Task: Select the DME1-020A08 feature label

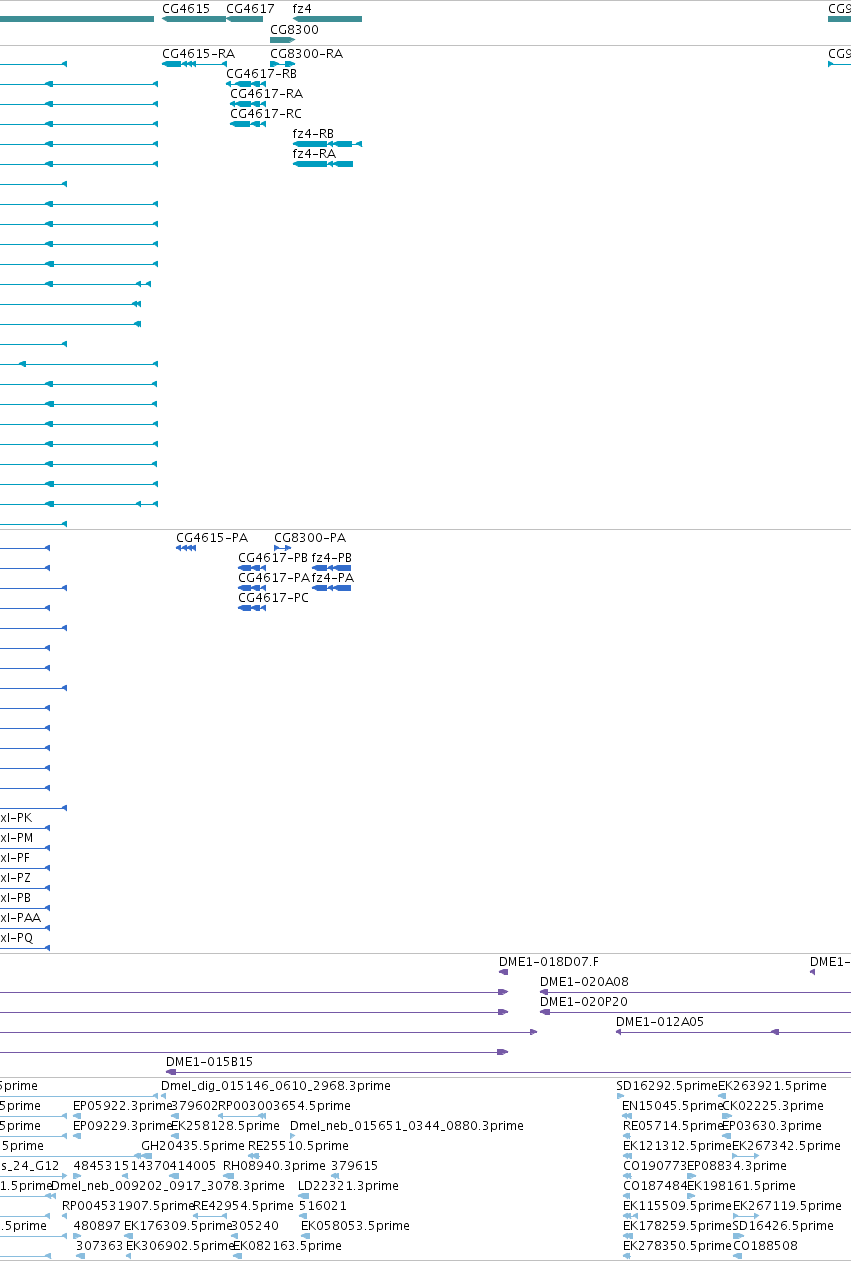Action: [584, 982]
